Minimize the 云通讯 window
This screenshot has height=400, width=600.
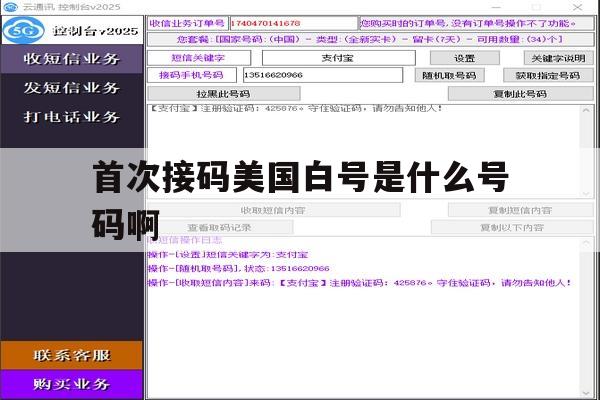pos(496,7)
